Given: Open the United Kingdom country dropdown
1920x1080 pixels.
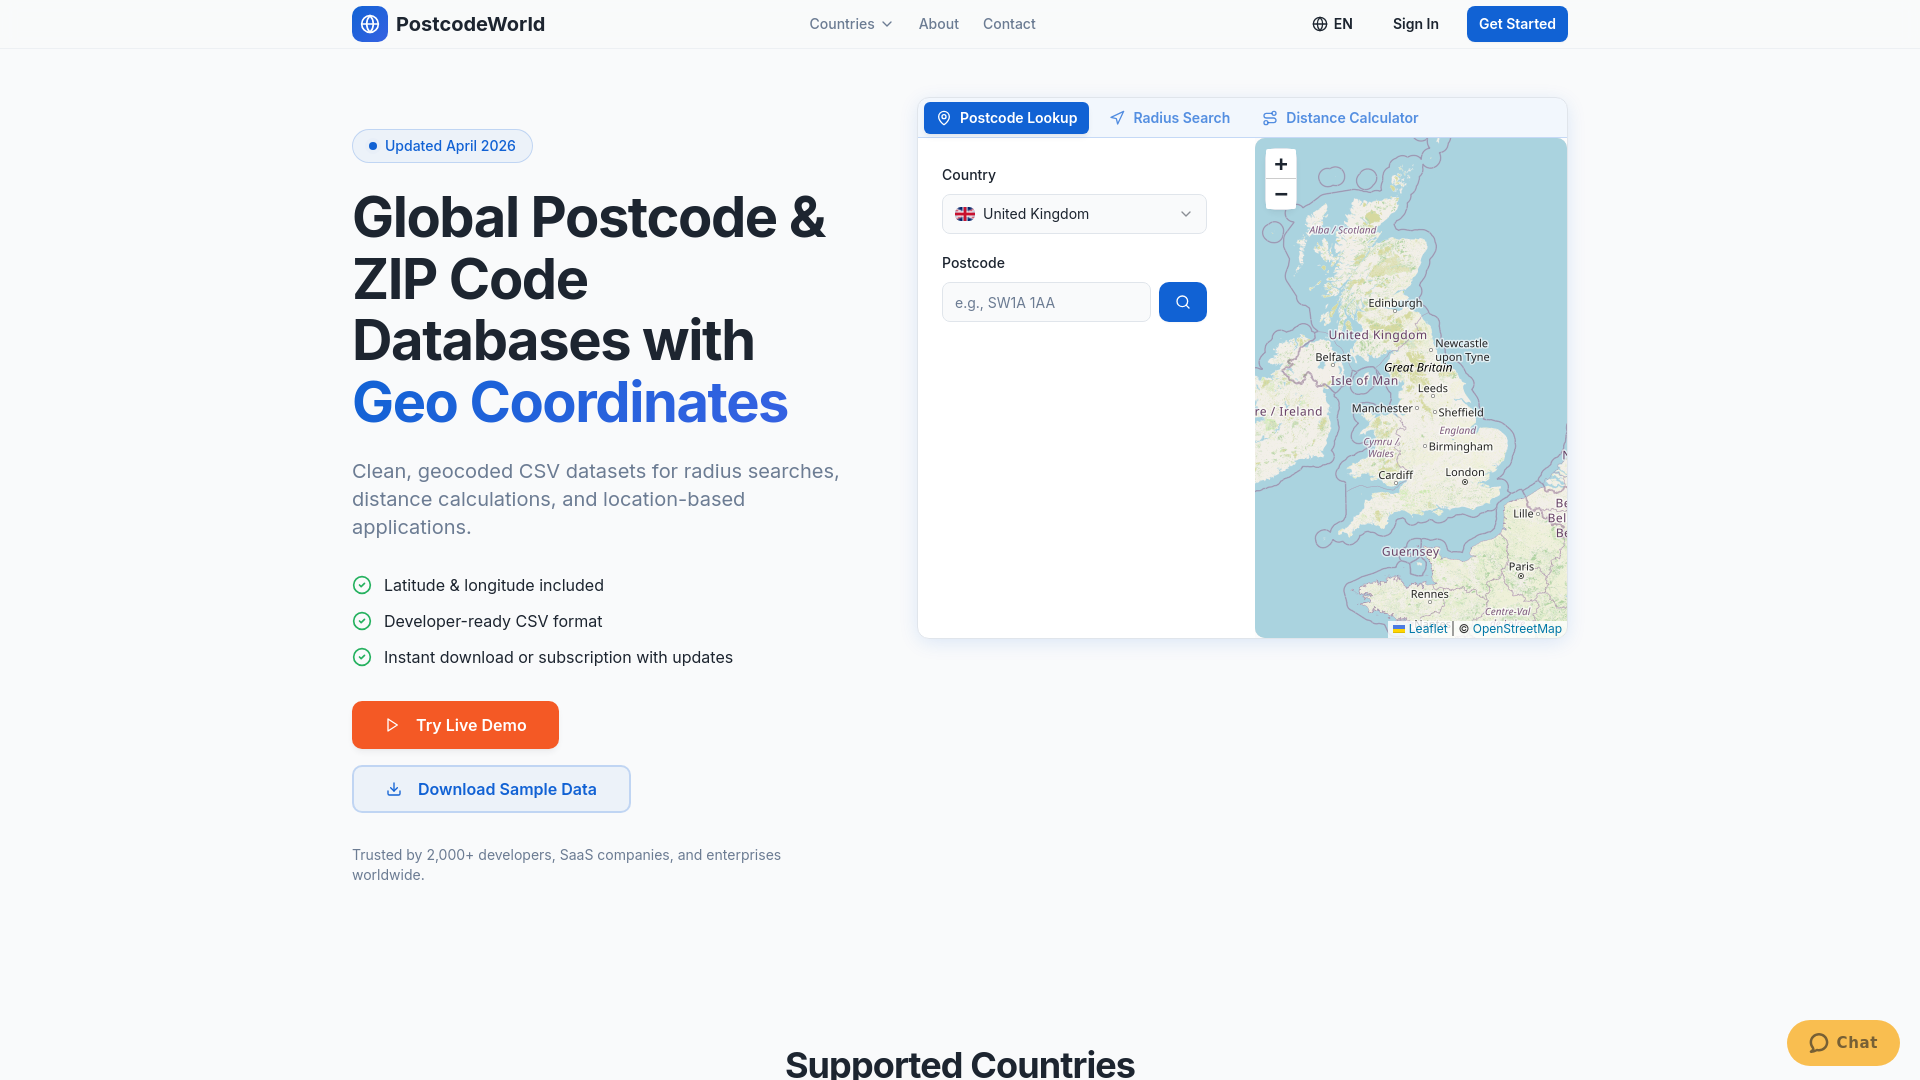Looking at the screenshot, I should [x=1074, y=214].
